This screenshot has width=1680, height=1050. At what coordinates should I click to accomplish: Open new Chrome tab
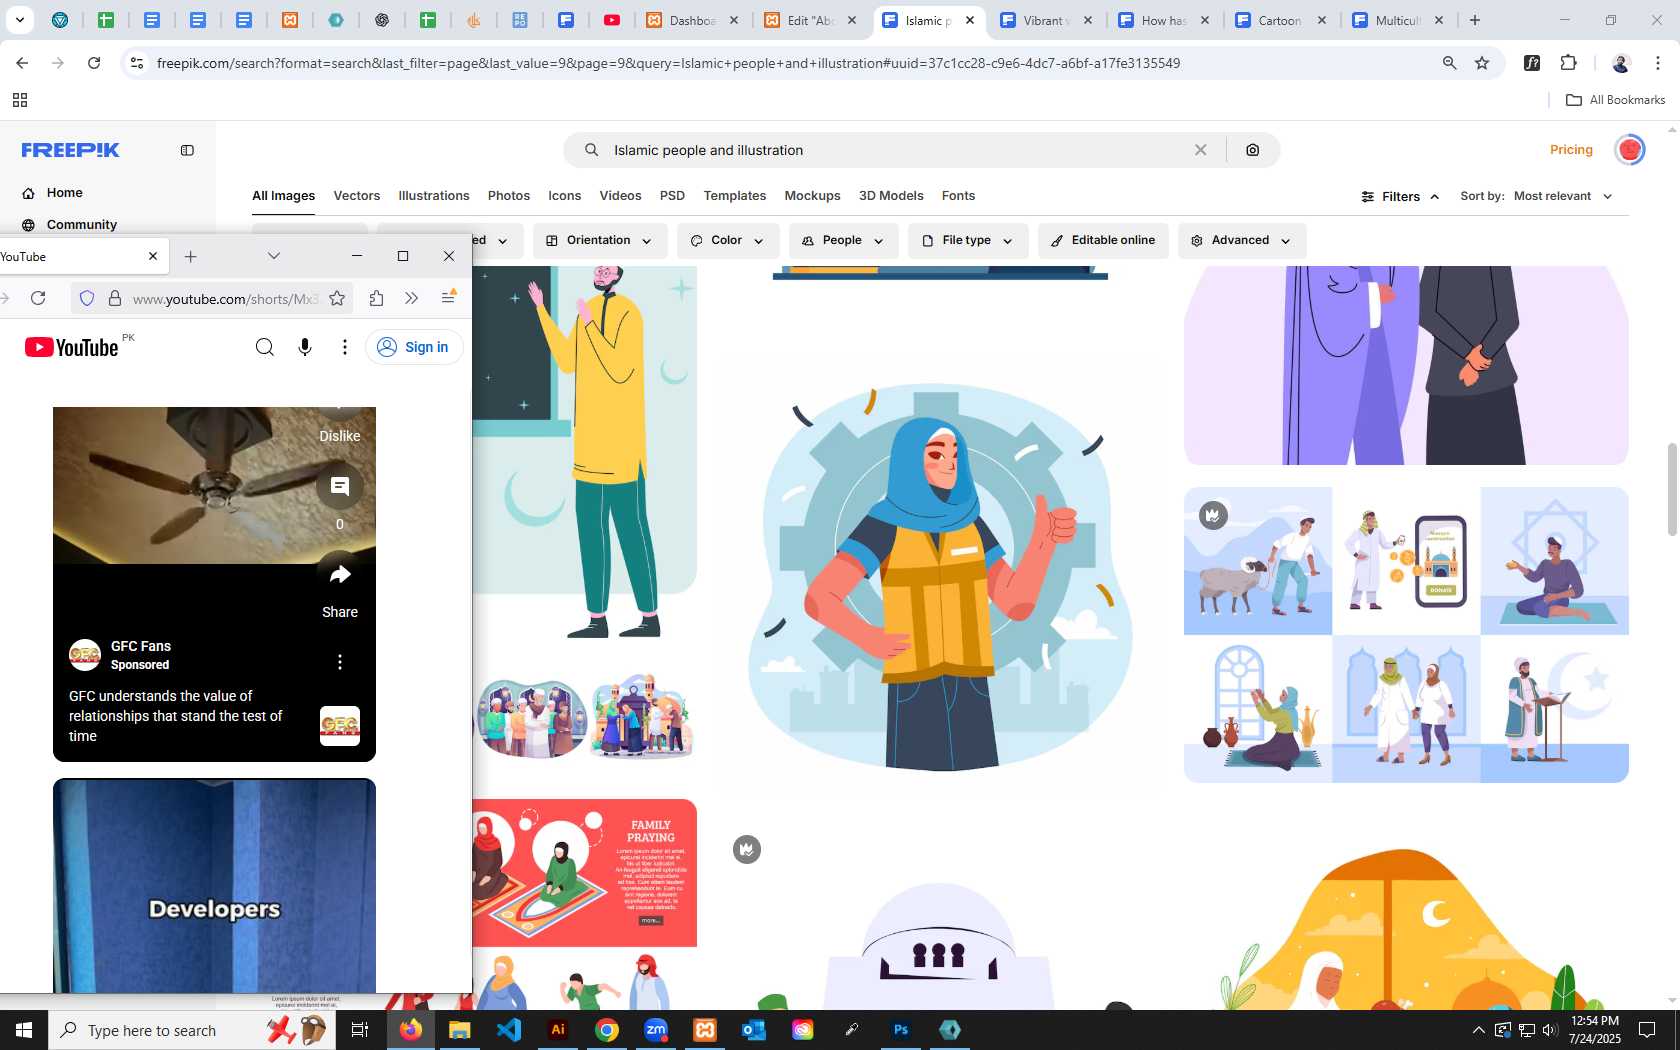coord(1475,20)
